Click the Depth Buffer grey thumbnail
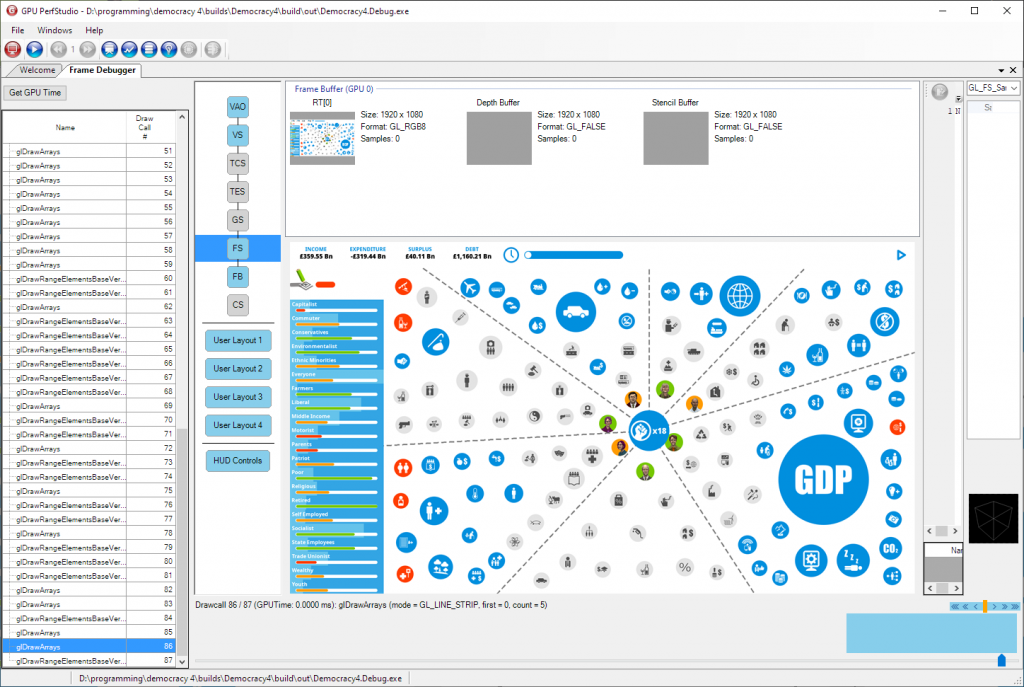The image size is (1024, 687). point(499,138)
